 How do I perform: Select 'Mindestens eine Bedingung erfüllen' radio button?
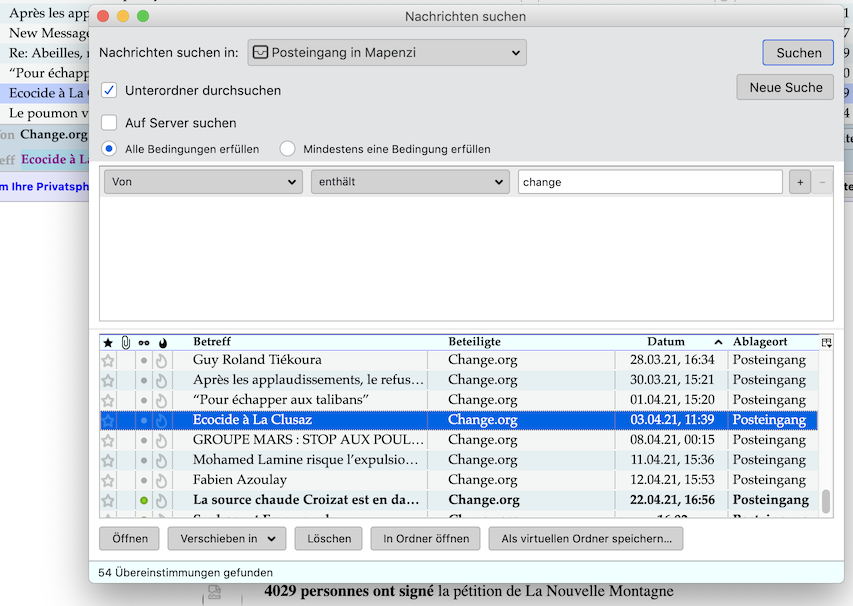(x=288, y=149)
